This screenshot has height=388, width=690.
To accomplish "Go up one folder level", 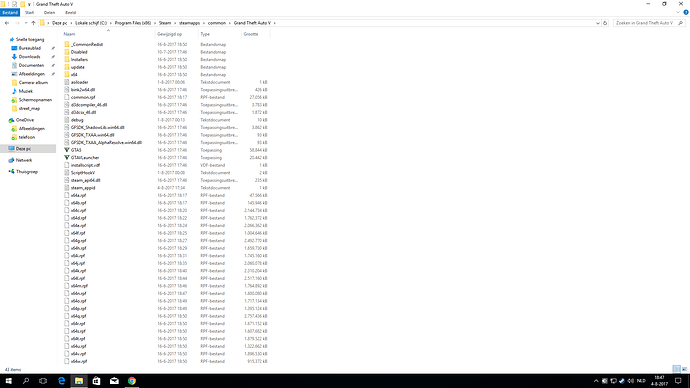I will click(33, 23).
